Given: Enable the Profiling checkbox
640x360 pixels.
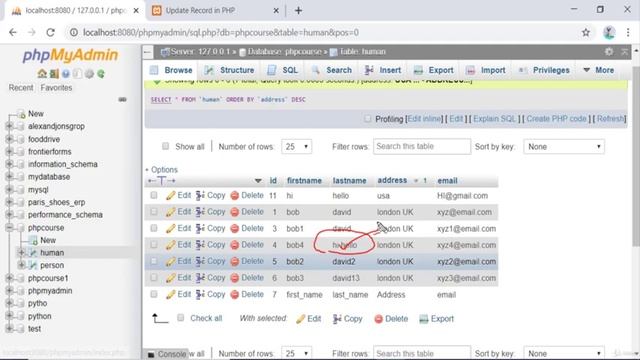Looking at the screenshot, I should [367, 119].
